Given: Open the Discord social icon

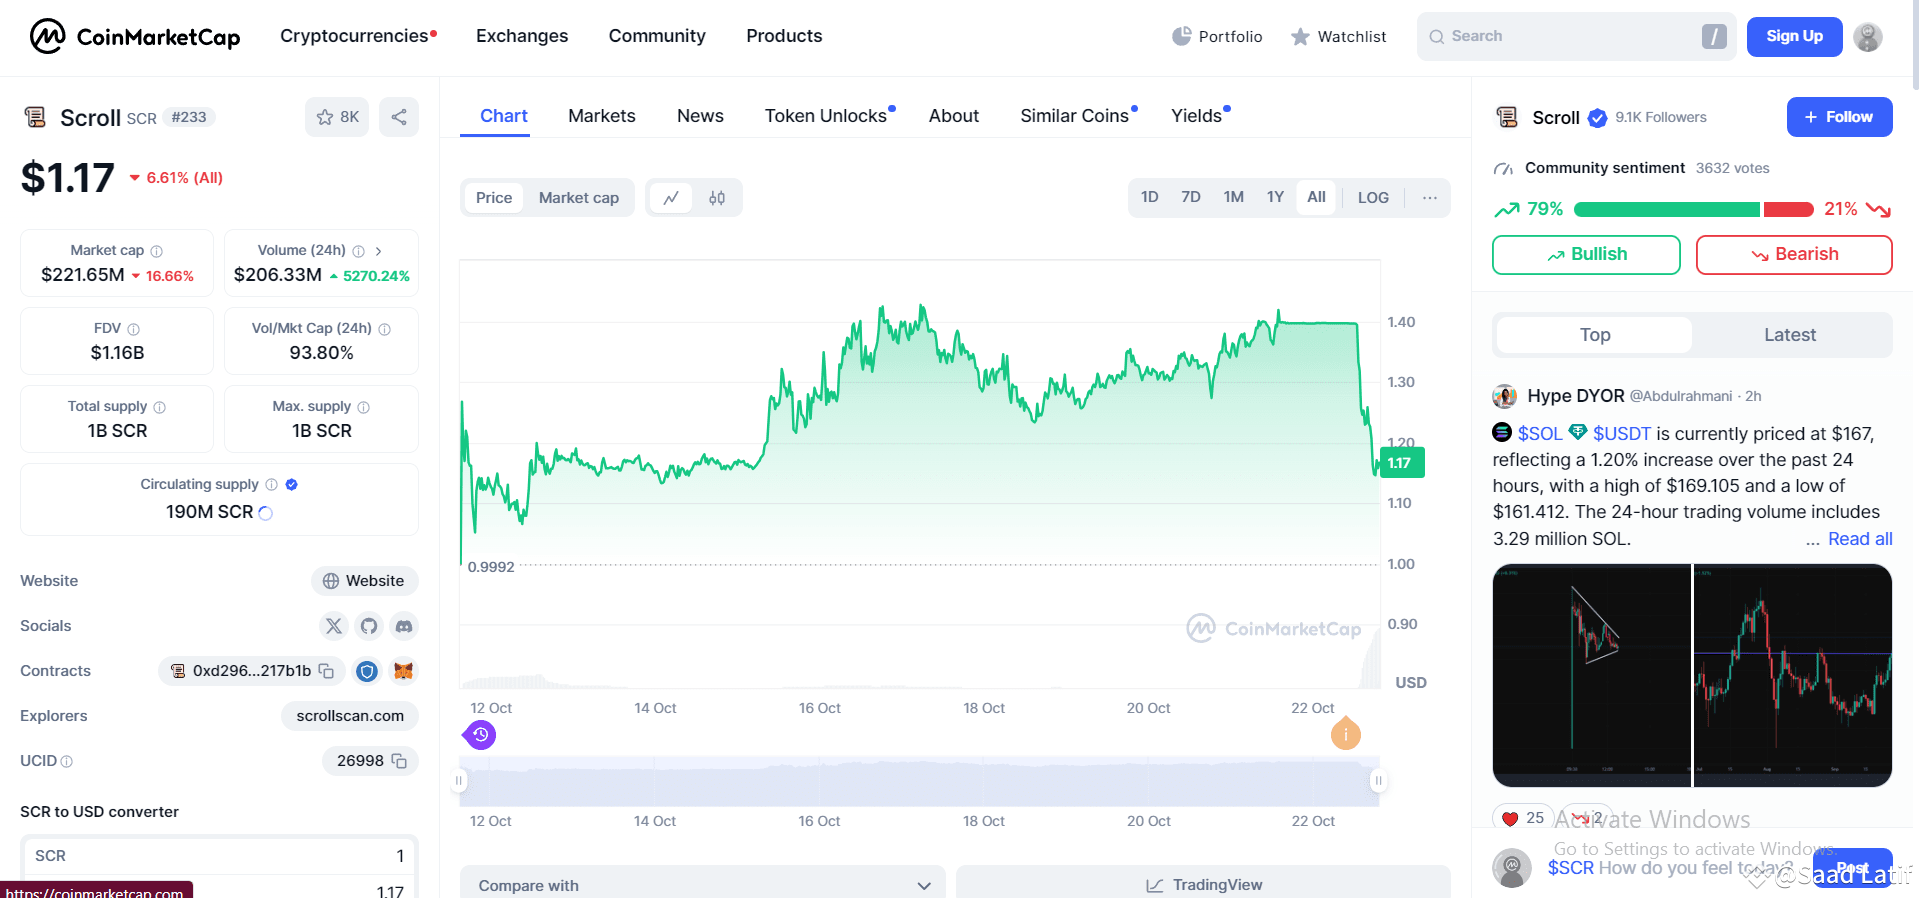Looking at the screenshot, I should click(x=404, y=626).
